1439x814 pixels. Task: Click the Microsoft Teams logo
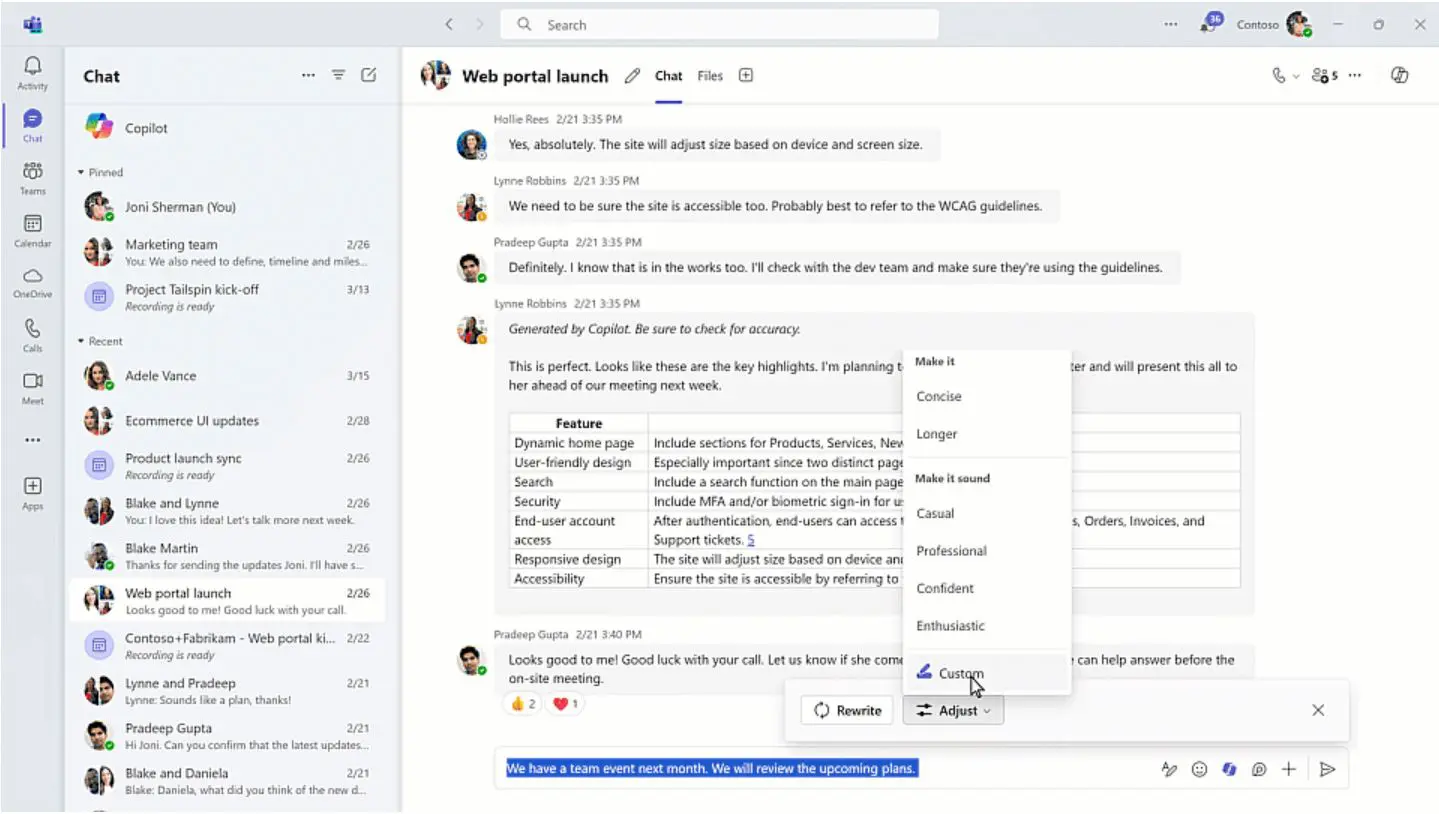coord(32,24)
